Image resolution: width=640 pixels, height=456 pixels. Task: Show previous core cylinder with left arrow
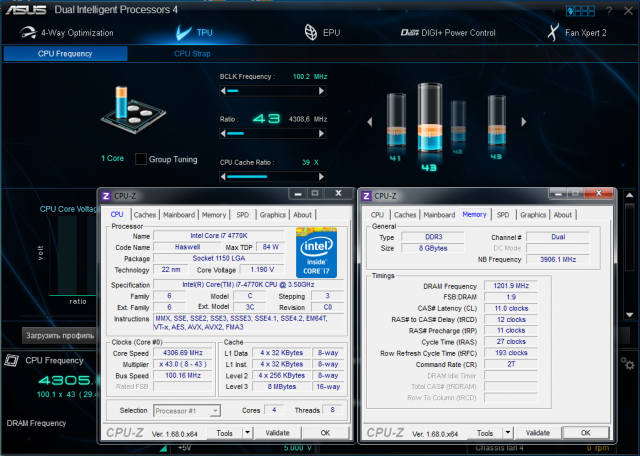pyautogui.click(x=370, y=122)
